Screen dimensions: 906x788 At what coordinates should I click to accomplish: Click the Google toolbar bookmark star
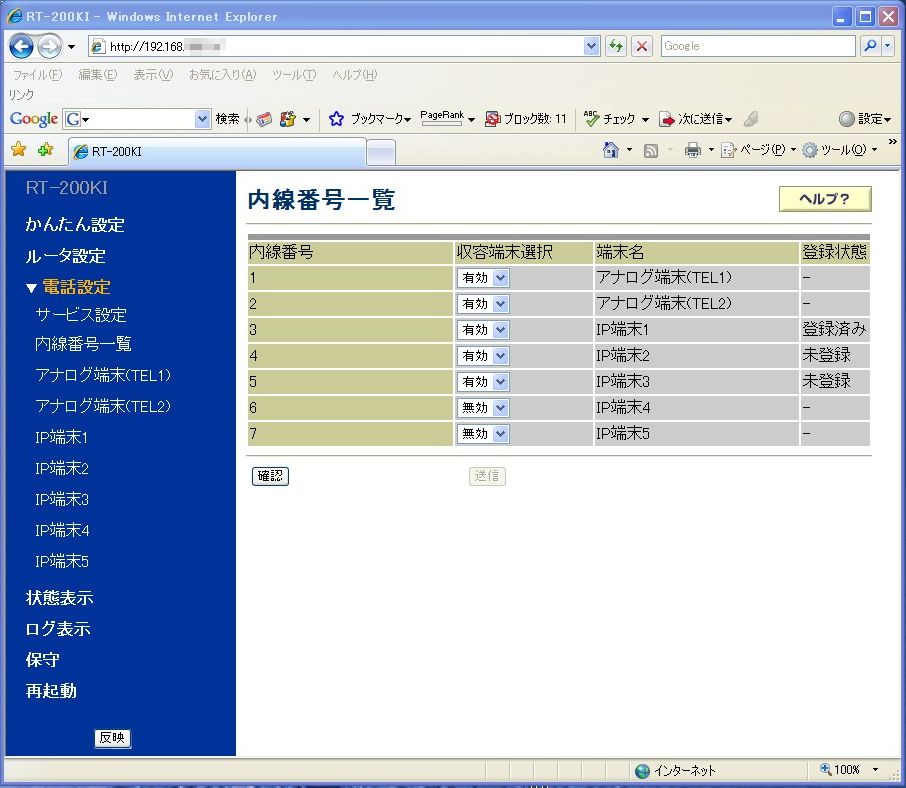click(337, 119)
